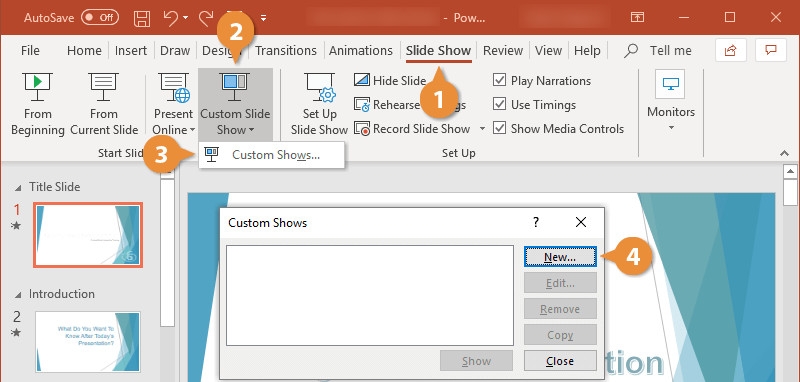Select slide 1 thumbnail
This screenshot has width=800, height=382.
click(x=88, y=235)
